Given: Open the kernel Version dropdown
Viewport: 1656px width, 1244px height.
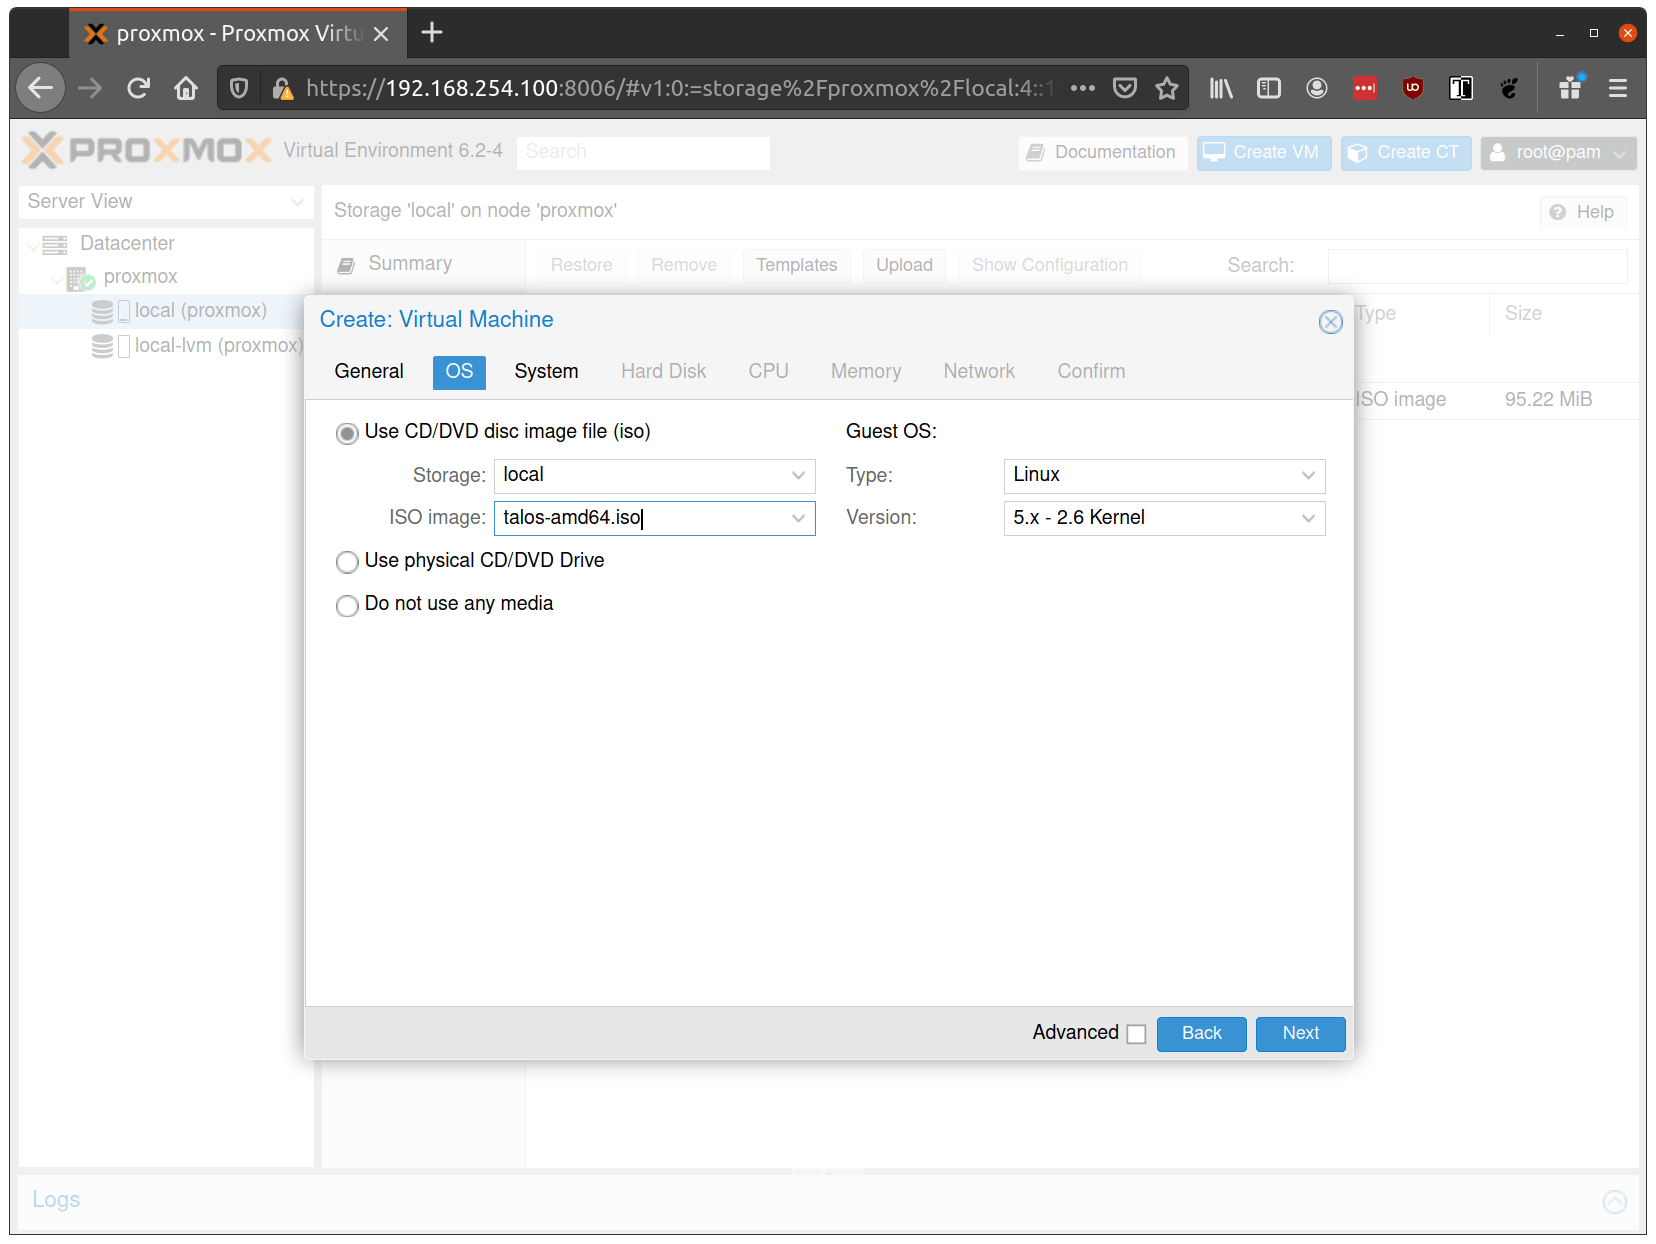Looking at the screenshot, I should [x=1164, y=518].
